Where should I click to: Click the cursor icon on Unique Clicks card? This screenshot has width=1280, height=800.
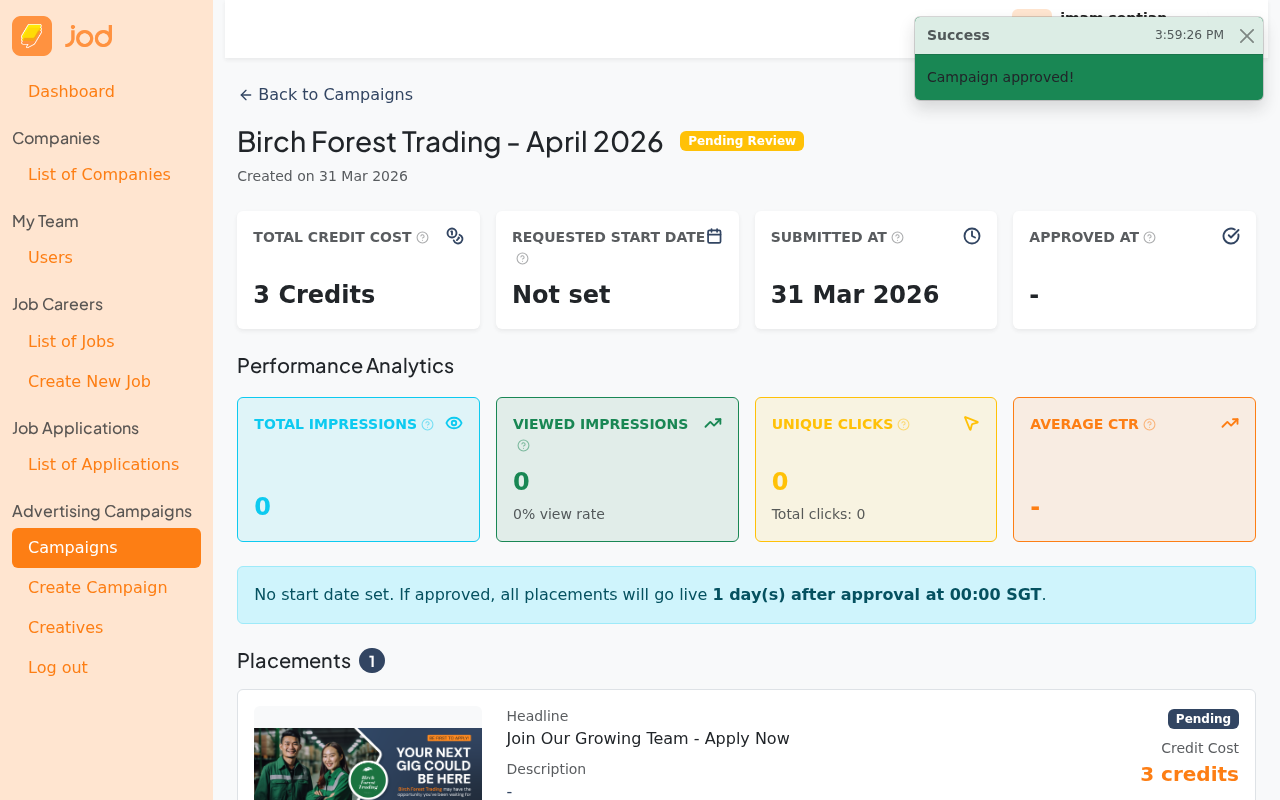970,422
